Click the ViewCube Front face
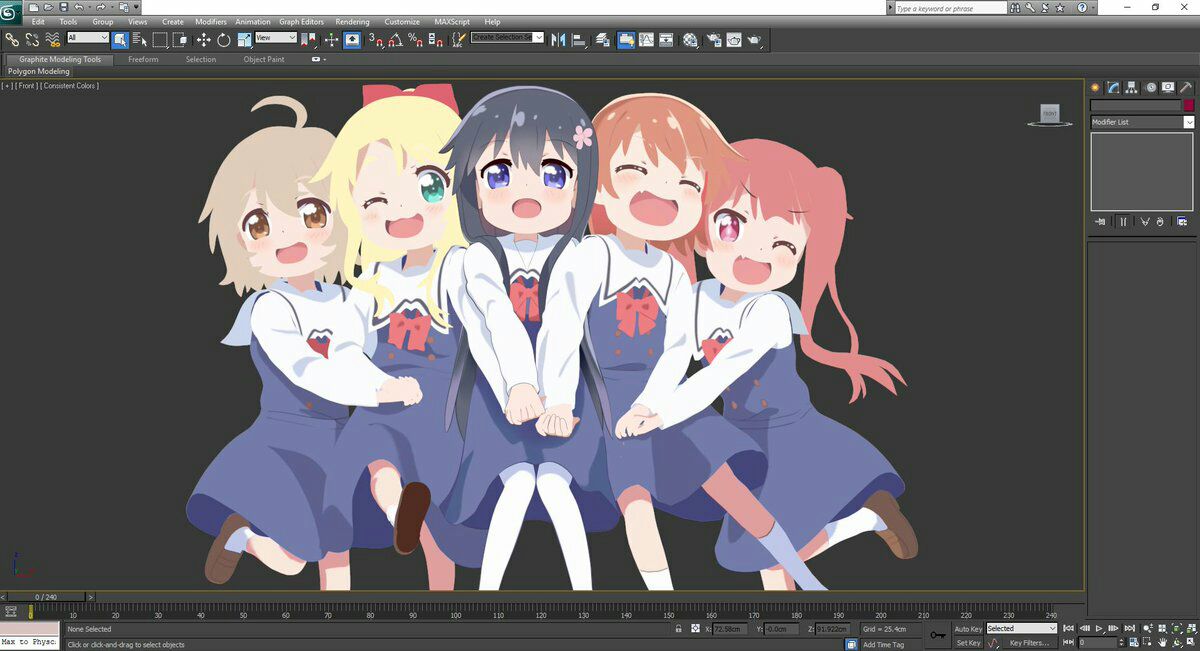1200x651 pixels. pos(1050,114)
